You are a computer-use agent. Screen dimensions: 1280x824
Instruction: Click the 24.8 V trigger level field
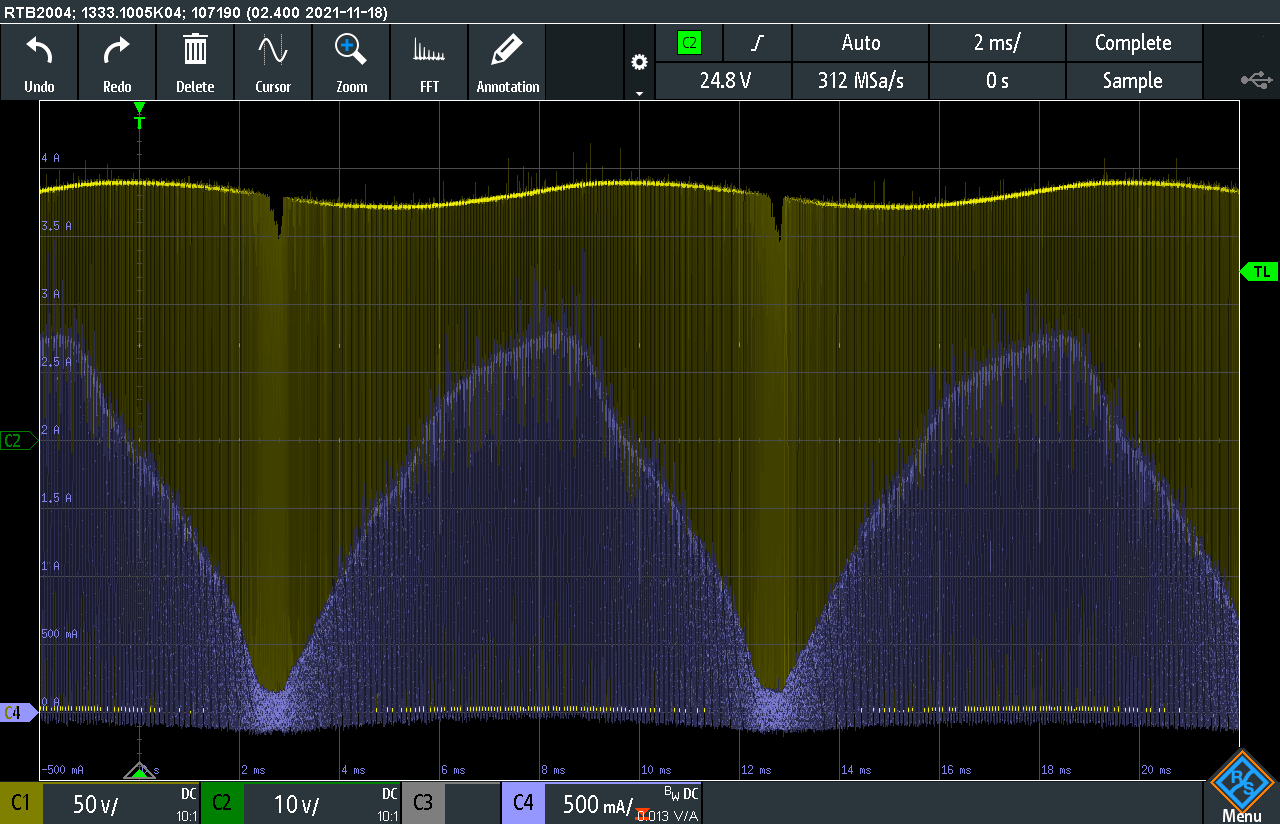pyautogui.click(x=724, y=81)
